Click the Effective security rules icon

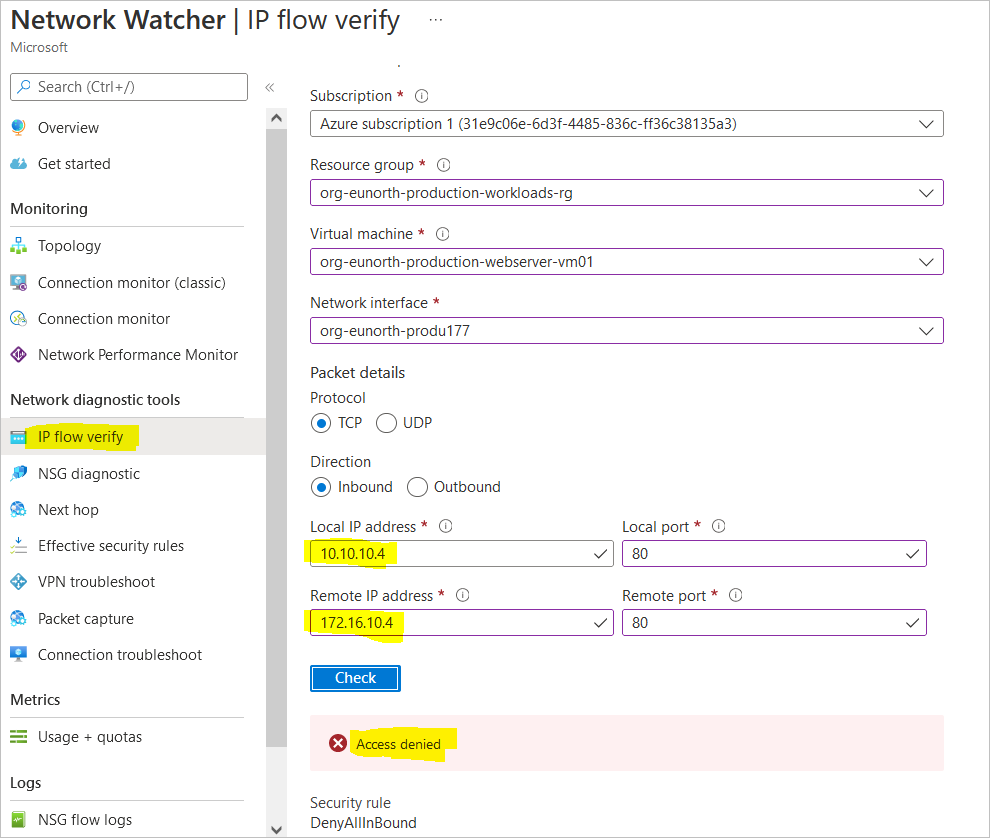click(x=18, y=546)
